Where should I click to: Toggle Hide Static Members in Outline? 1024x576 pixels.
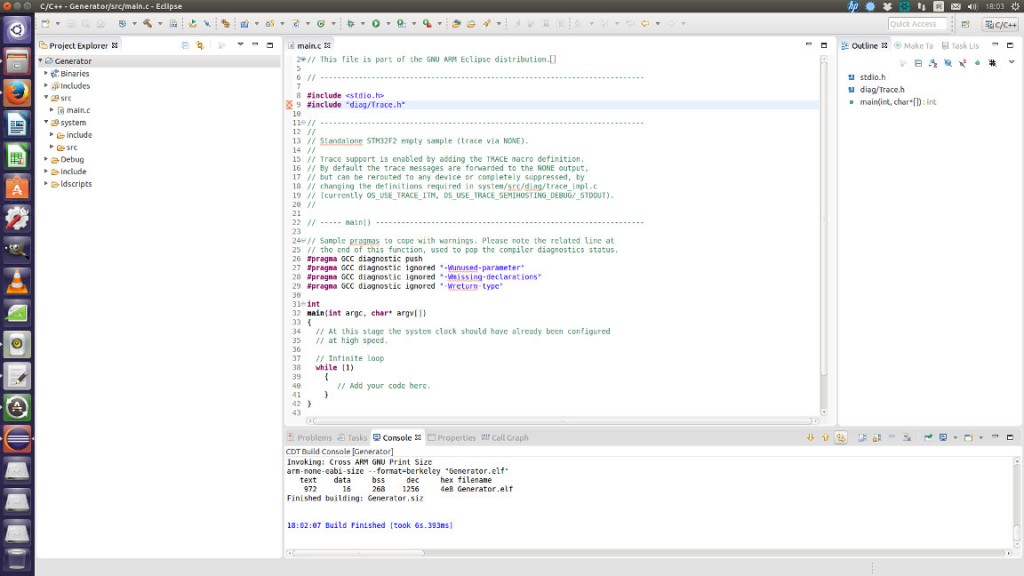tap(963, 63)
